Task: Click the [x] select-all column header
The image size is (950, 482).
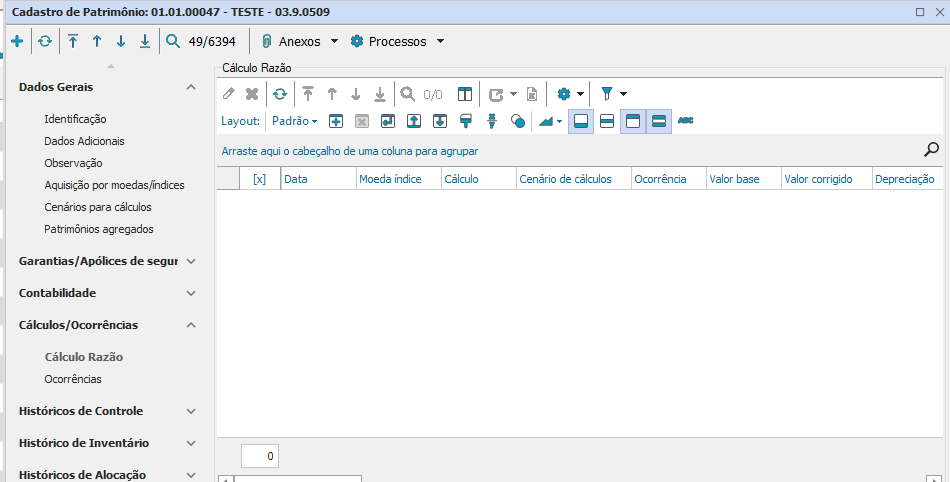Action: 259,179
